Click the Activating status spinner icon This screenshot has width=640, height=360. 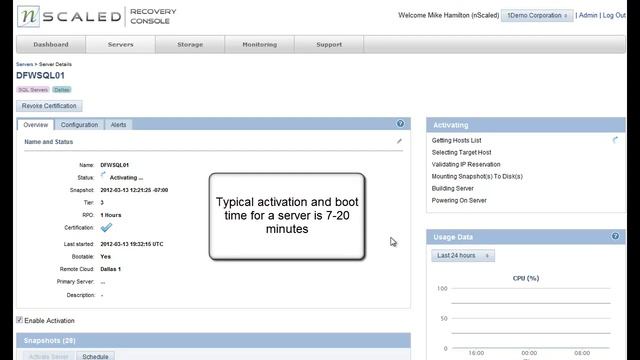tap(103, 176)
